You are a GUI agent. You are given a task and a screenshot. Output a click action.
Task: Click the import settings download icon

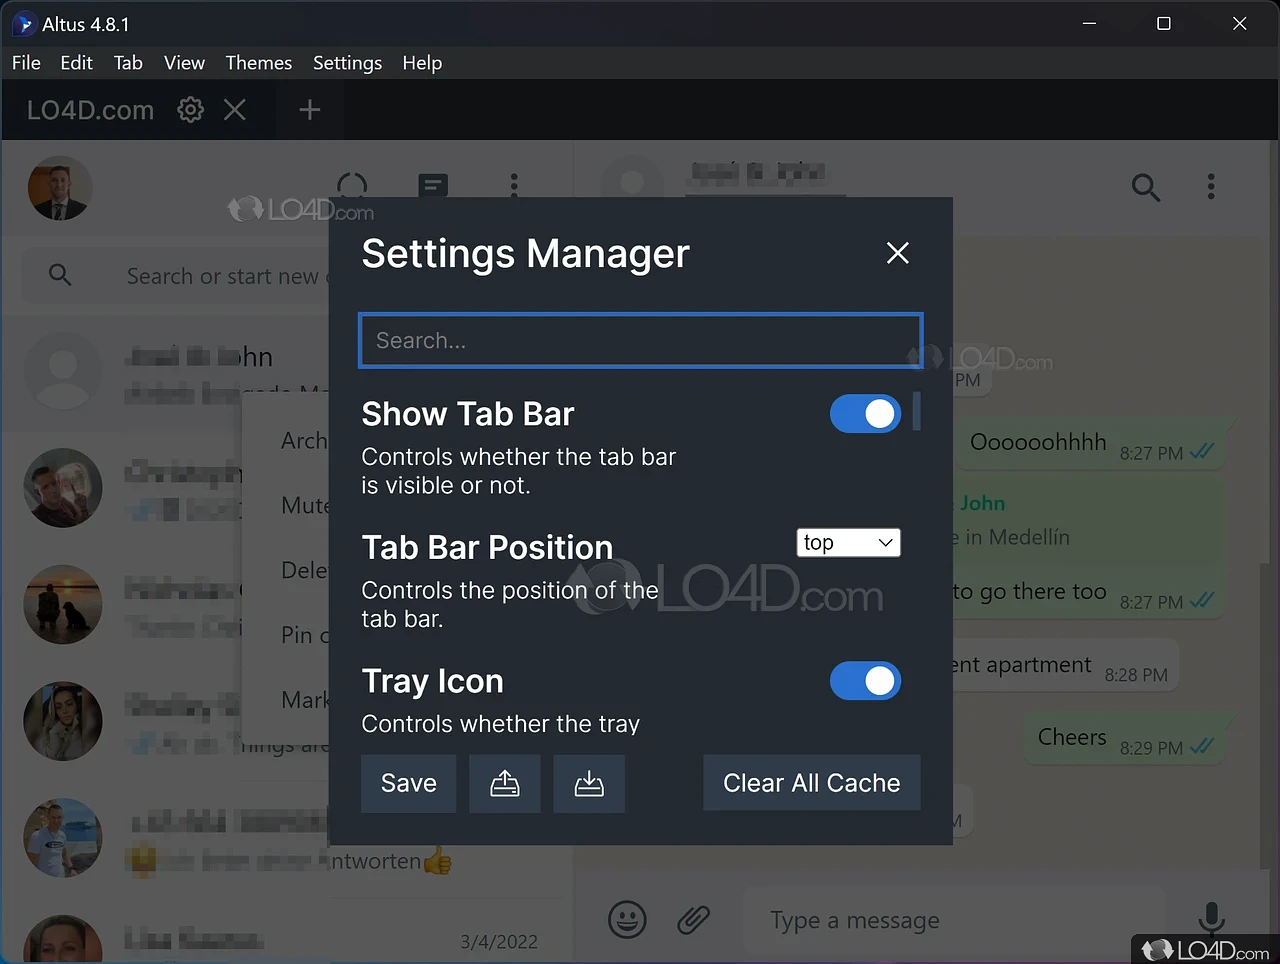click(589, 783)
